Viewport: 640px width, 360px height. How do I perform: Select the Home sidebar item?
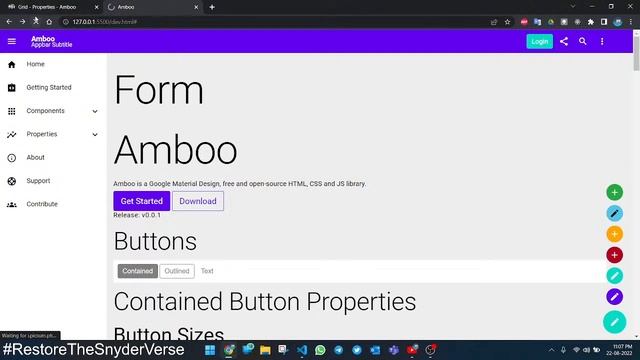53,64
